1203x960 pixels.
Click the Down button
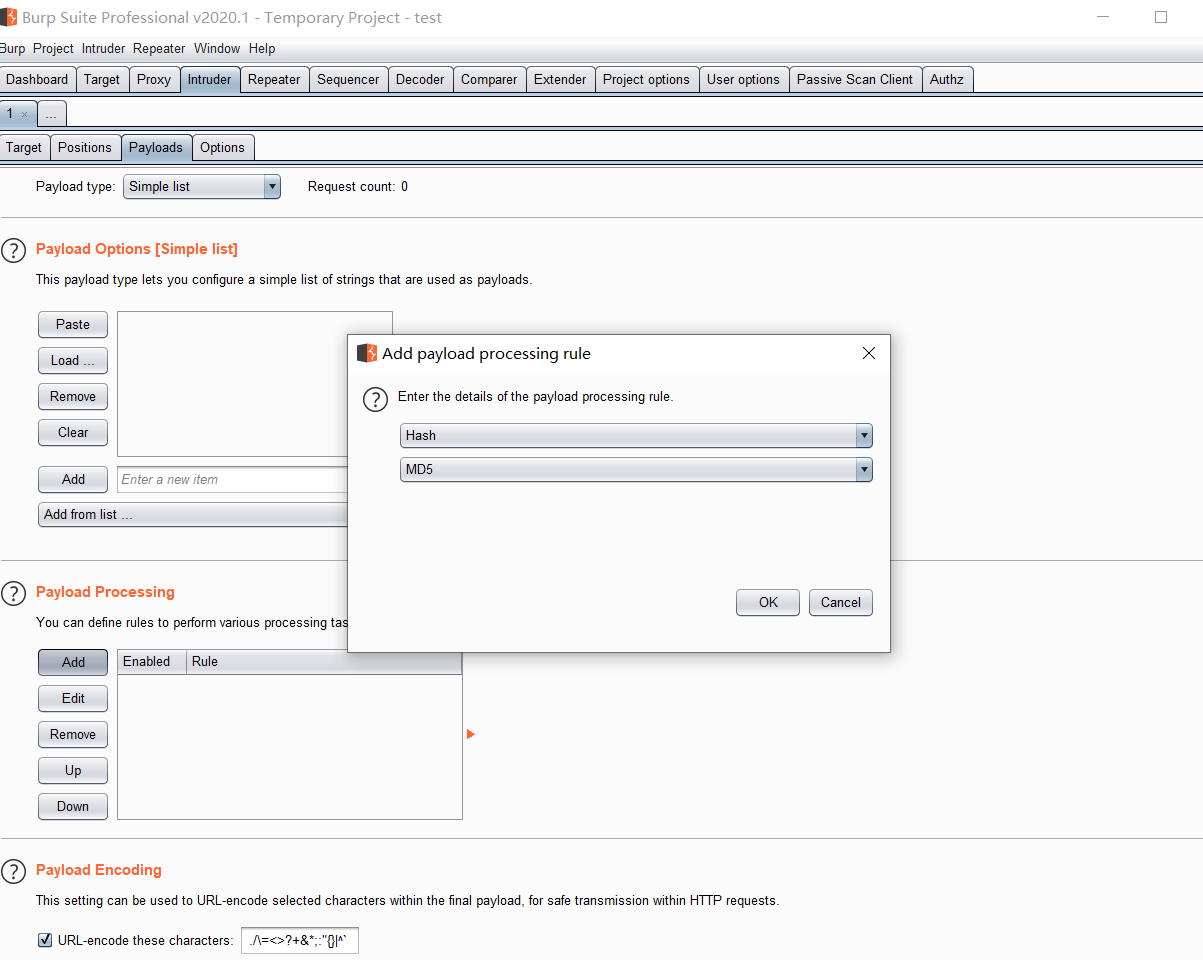[73, 807]
